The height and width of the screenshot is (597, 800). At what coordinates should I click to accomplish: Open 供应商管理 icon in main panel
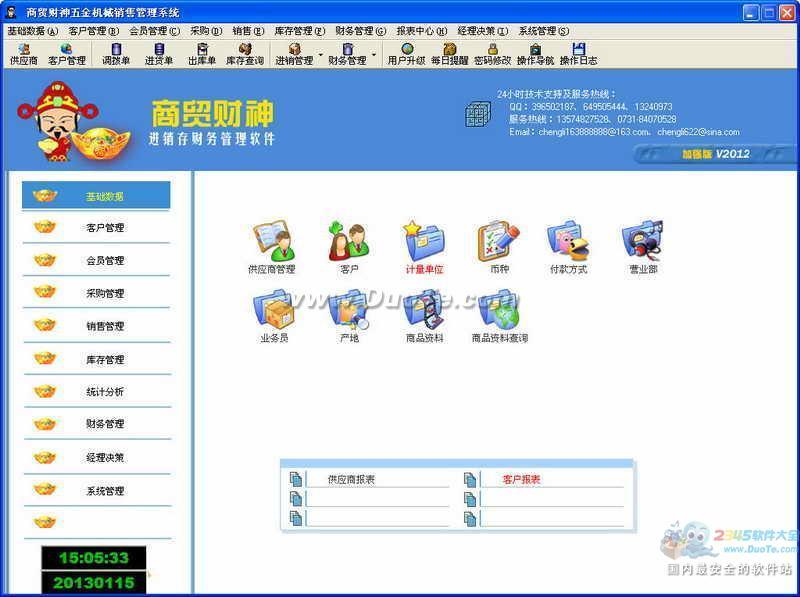tap(272, 247)
